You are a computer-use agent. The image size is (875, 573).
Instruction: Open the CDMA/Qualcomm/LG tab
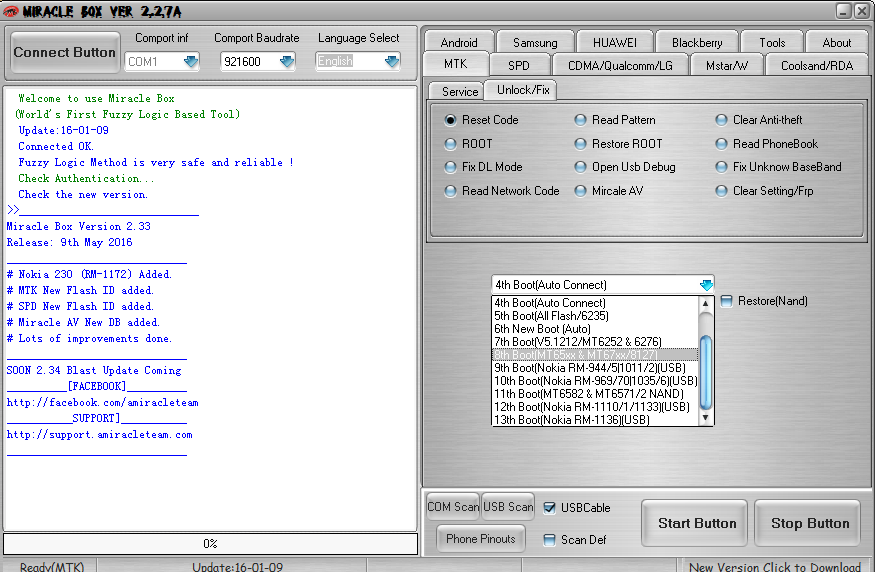pos(620,65)
